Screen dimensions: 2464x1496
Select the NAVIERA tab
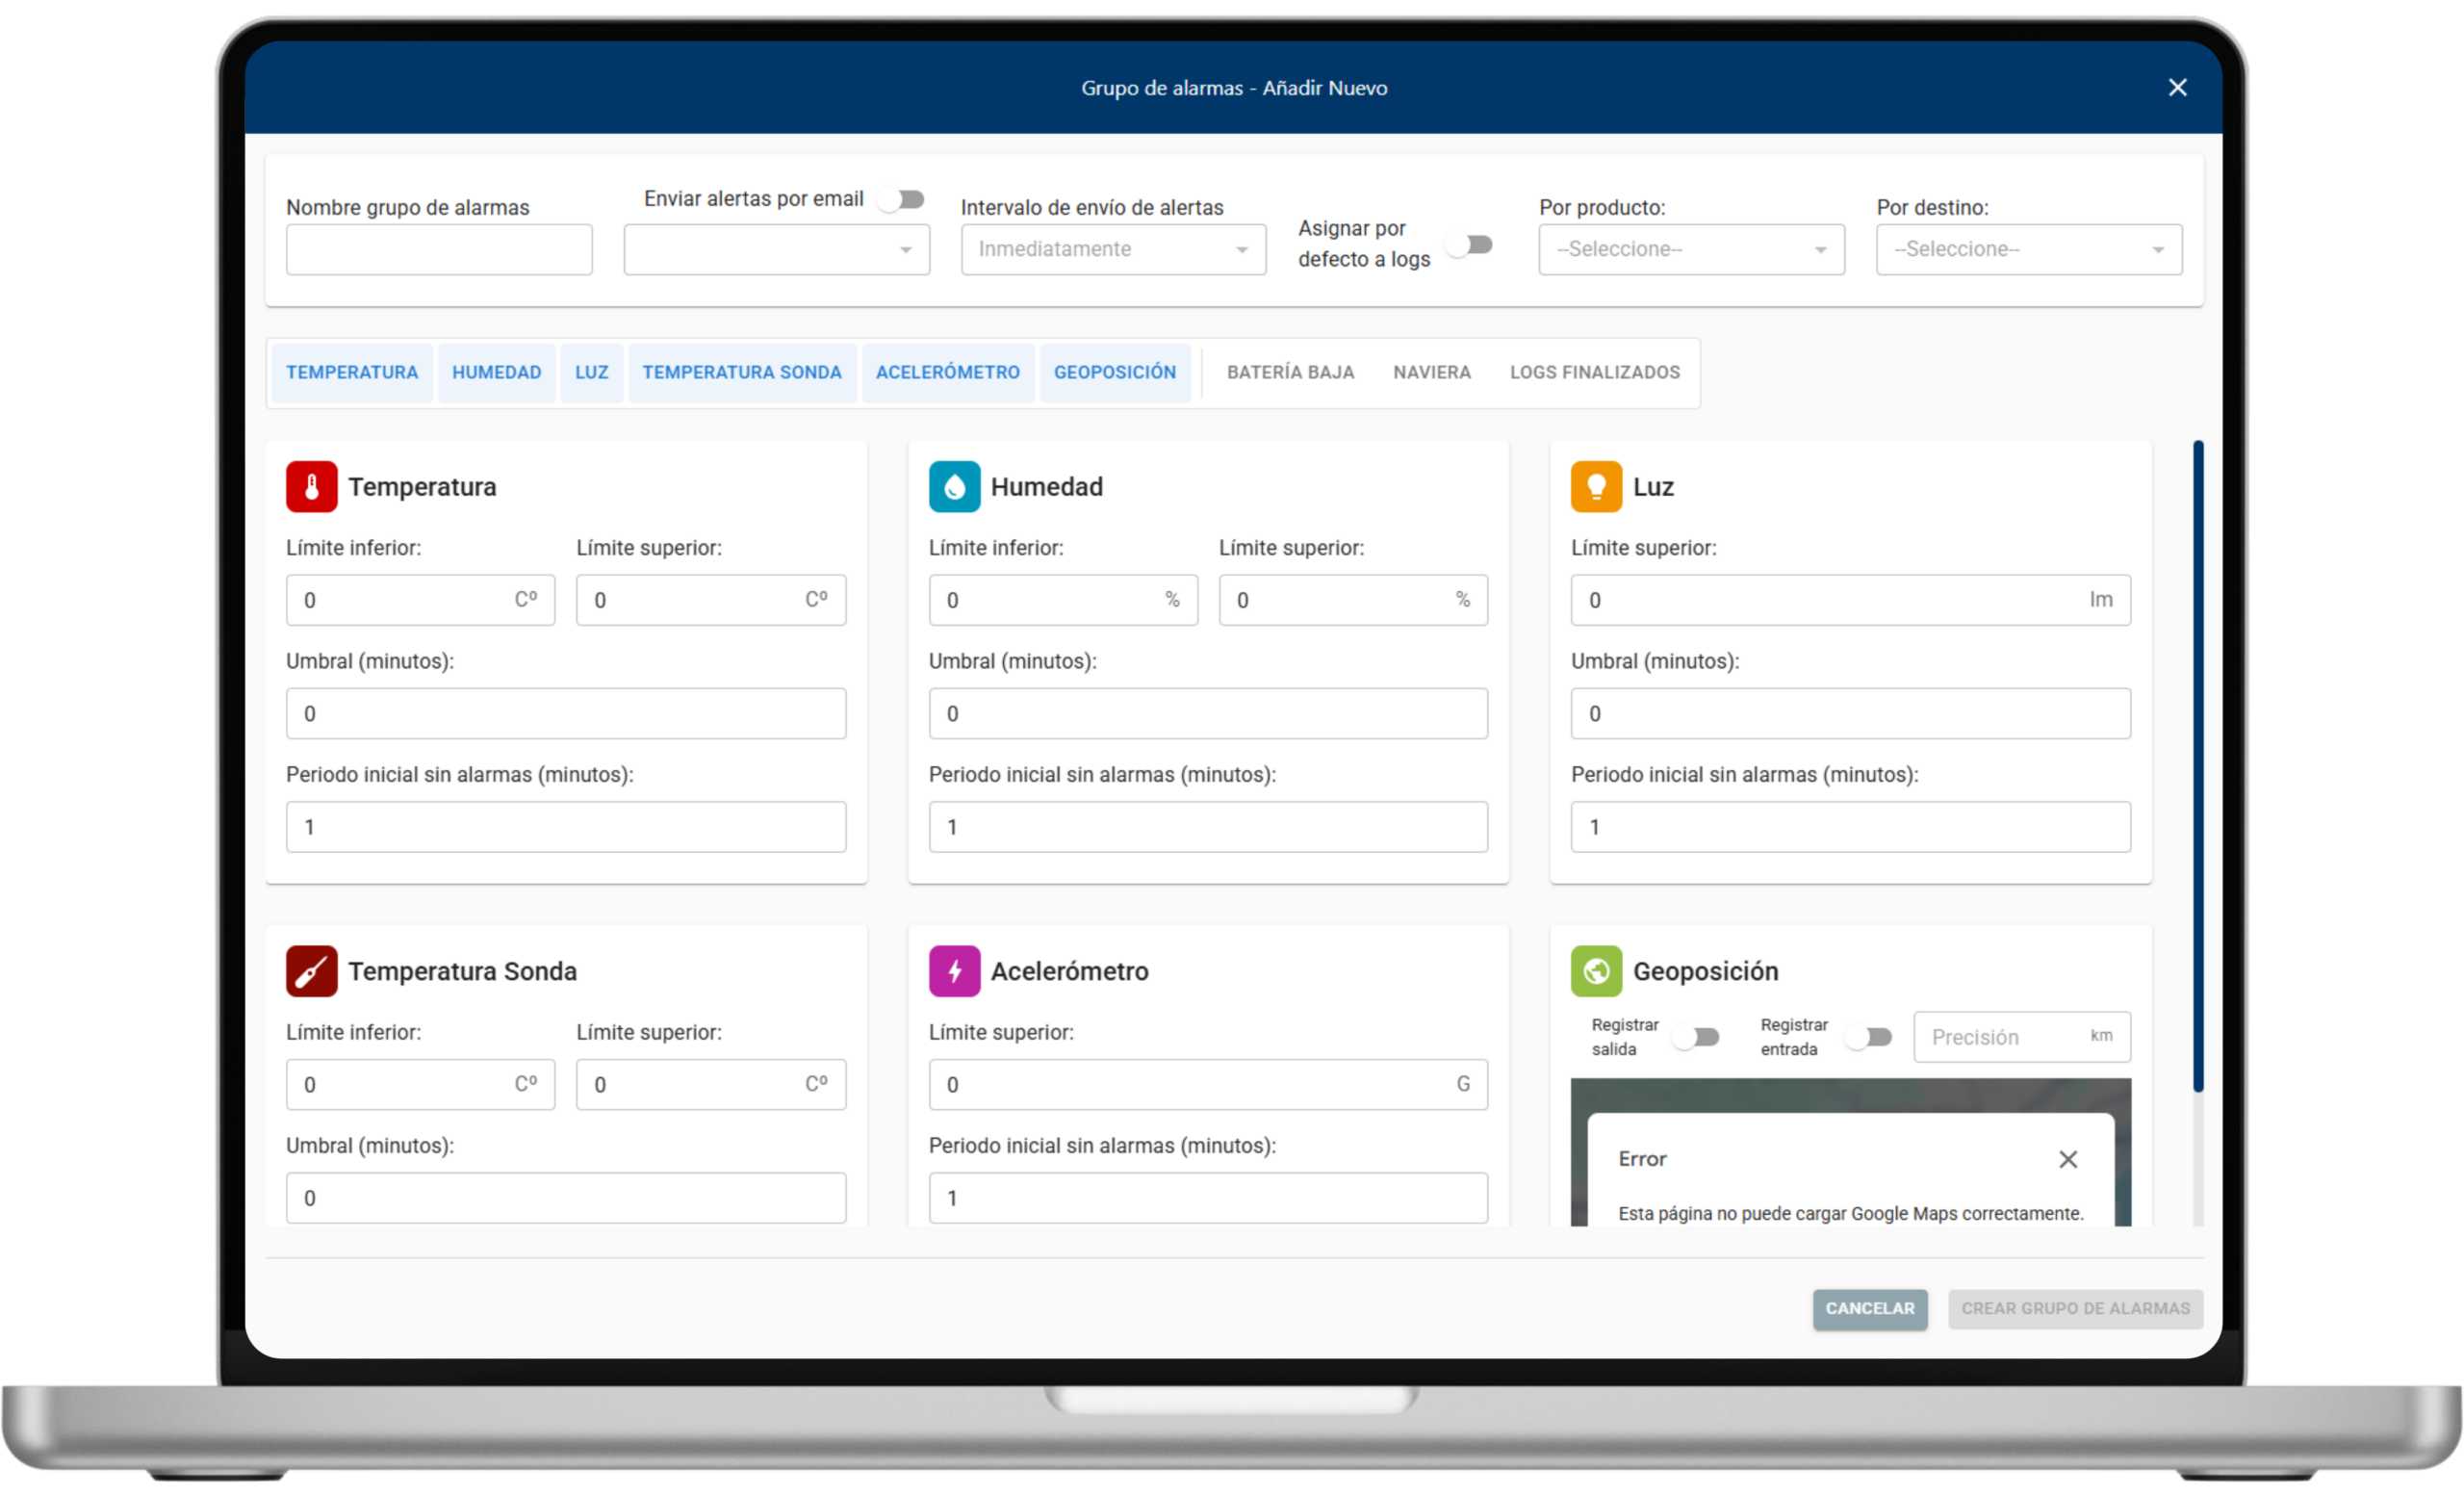[1432, 372]
